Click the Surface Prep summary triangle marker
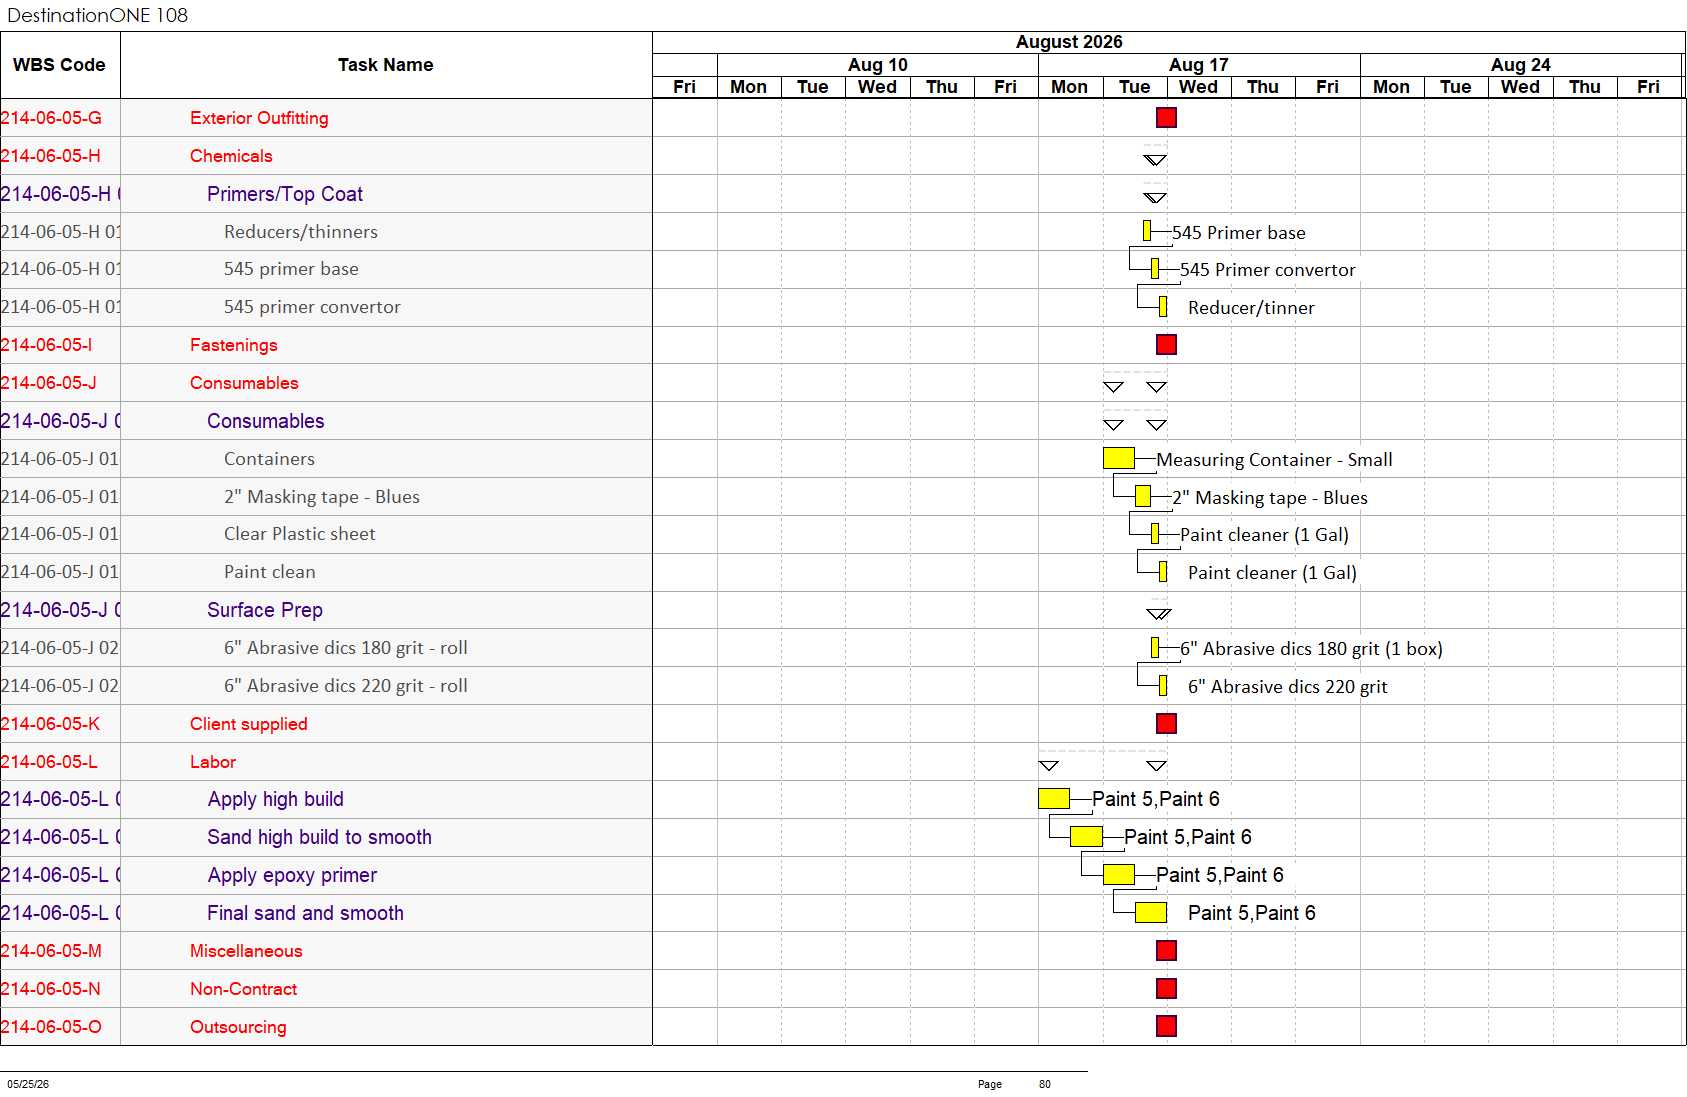Viewport: 1687px width, 1097px height. tap(1159, 614)
